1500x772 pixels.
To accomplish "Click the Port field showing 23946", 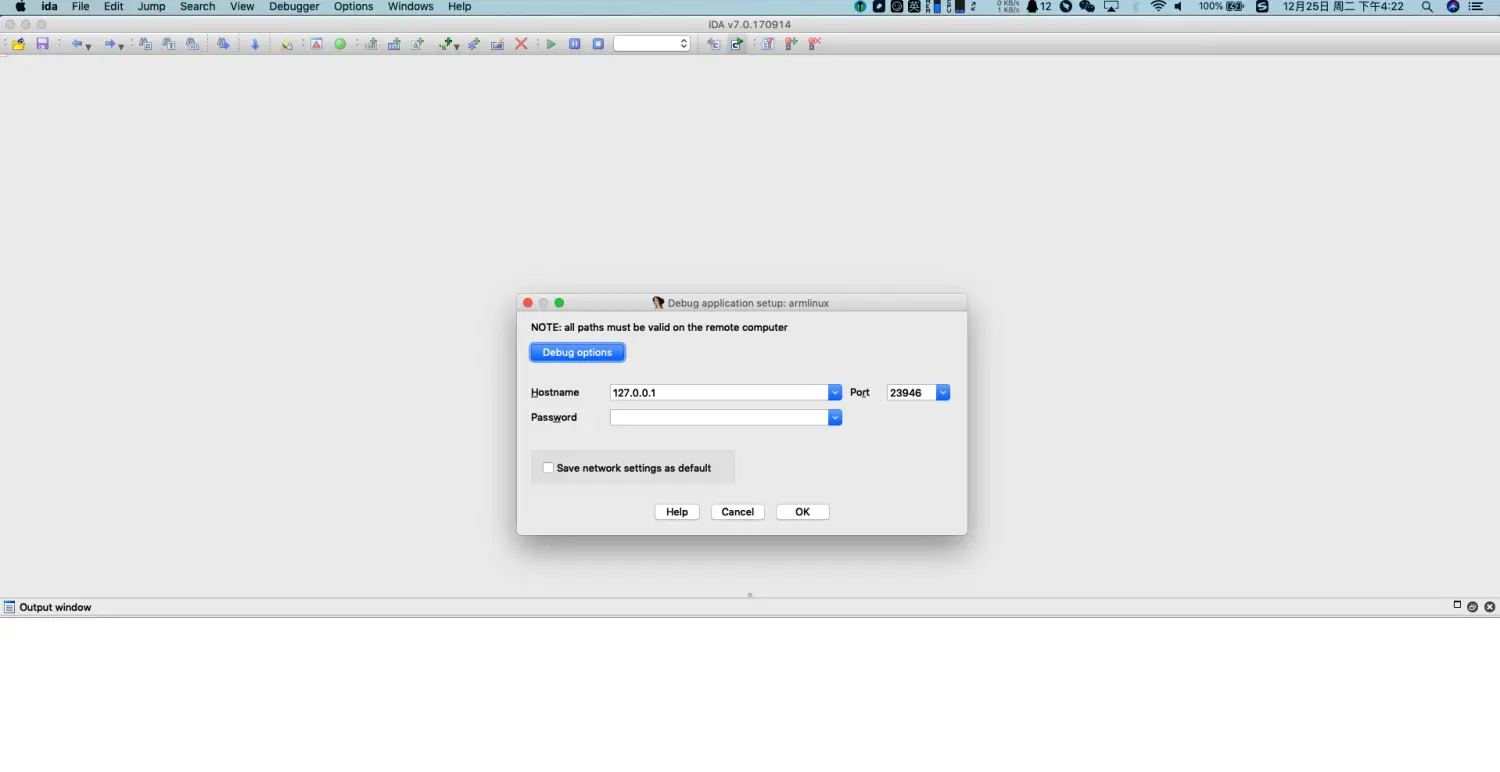I will pyautogui.click(x=911, y=393).
